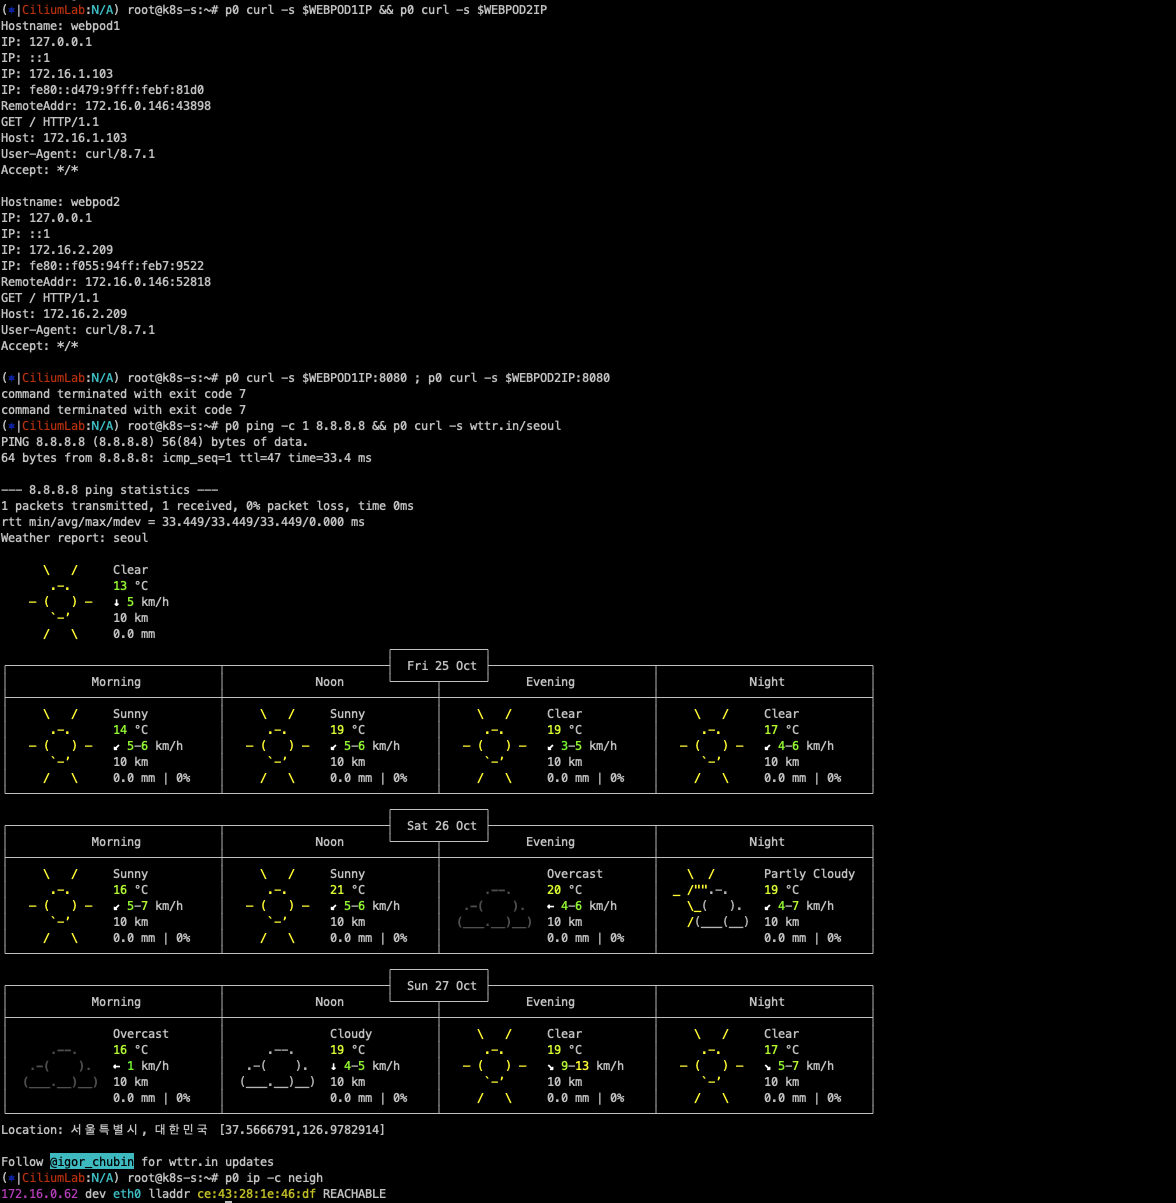Click the 'Partly Cloudy' condition label
1176x1203 pixels.
[809, 874]
